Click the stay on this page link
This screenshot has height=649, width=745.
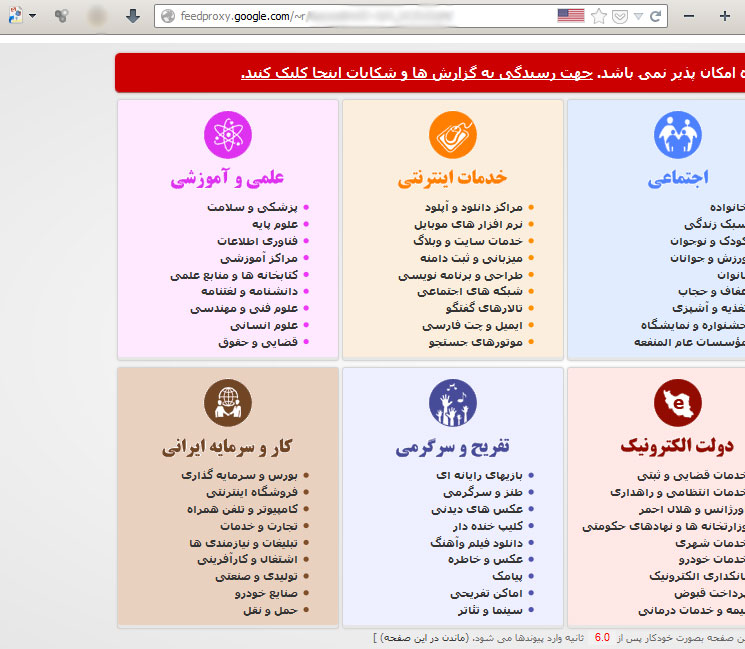(x=423, y=638)
